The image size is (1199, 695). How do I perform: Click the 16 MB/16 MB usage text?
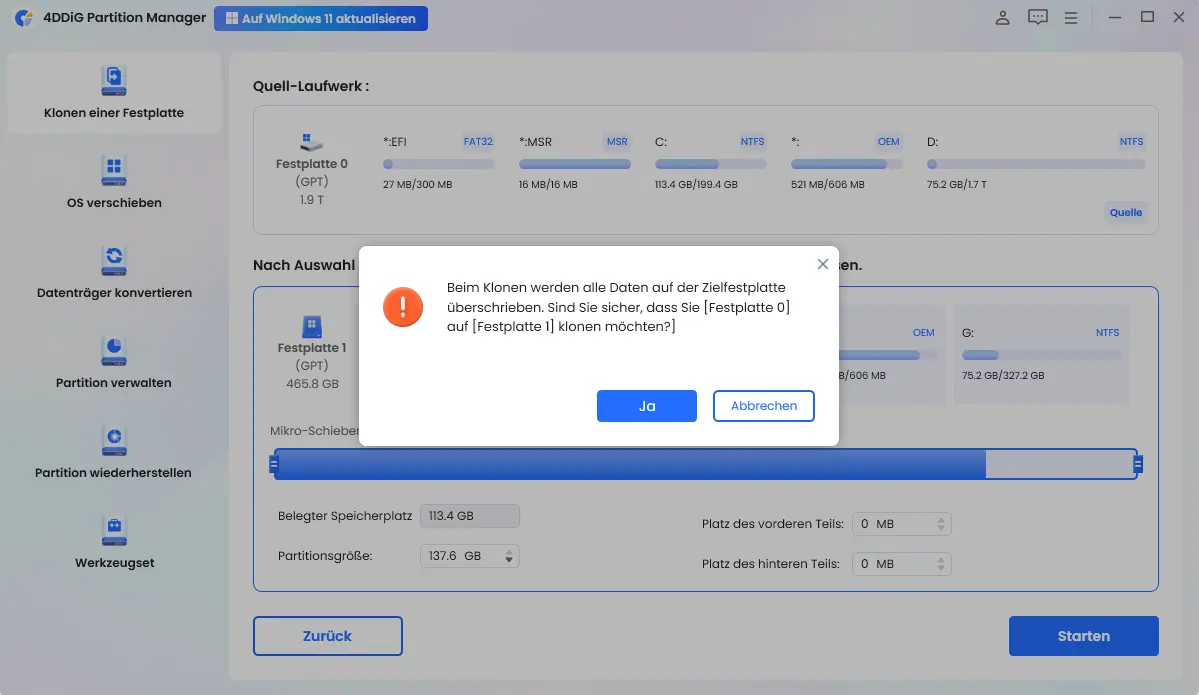pos(548,184)
